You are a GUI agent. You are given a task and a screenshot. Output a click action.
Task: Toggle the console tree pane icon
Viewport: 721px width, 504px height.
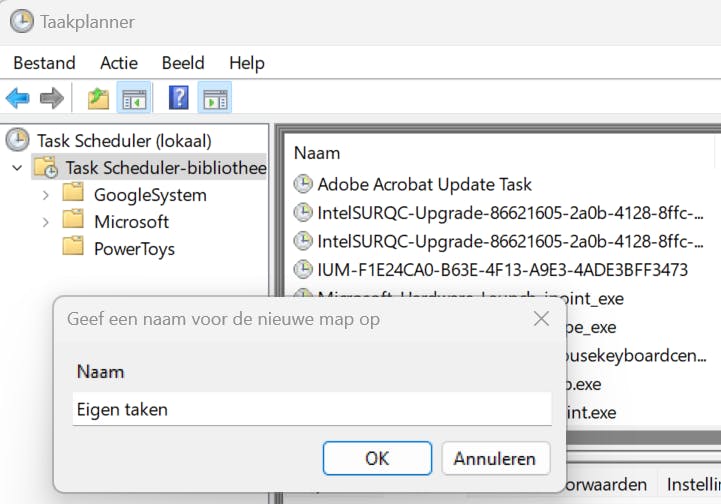pos(134,98)
